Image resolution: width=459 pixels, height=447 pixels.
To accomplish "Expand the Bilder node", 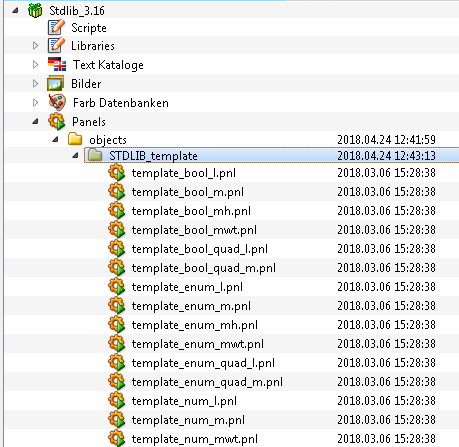I will click(x=35, y=83).
